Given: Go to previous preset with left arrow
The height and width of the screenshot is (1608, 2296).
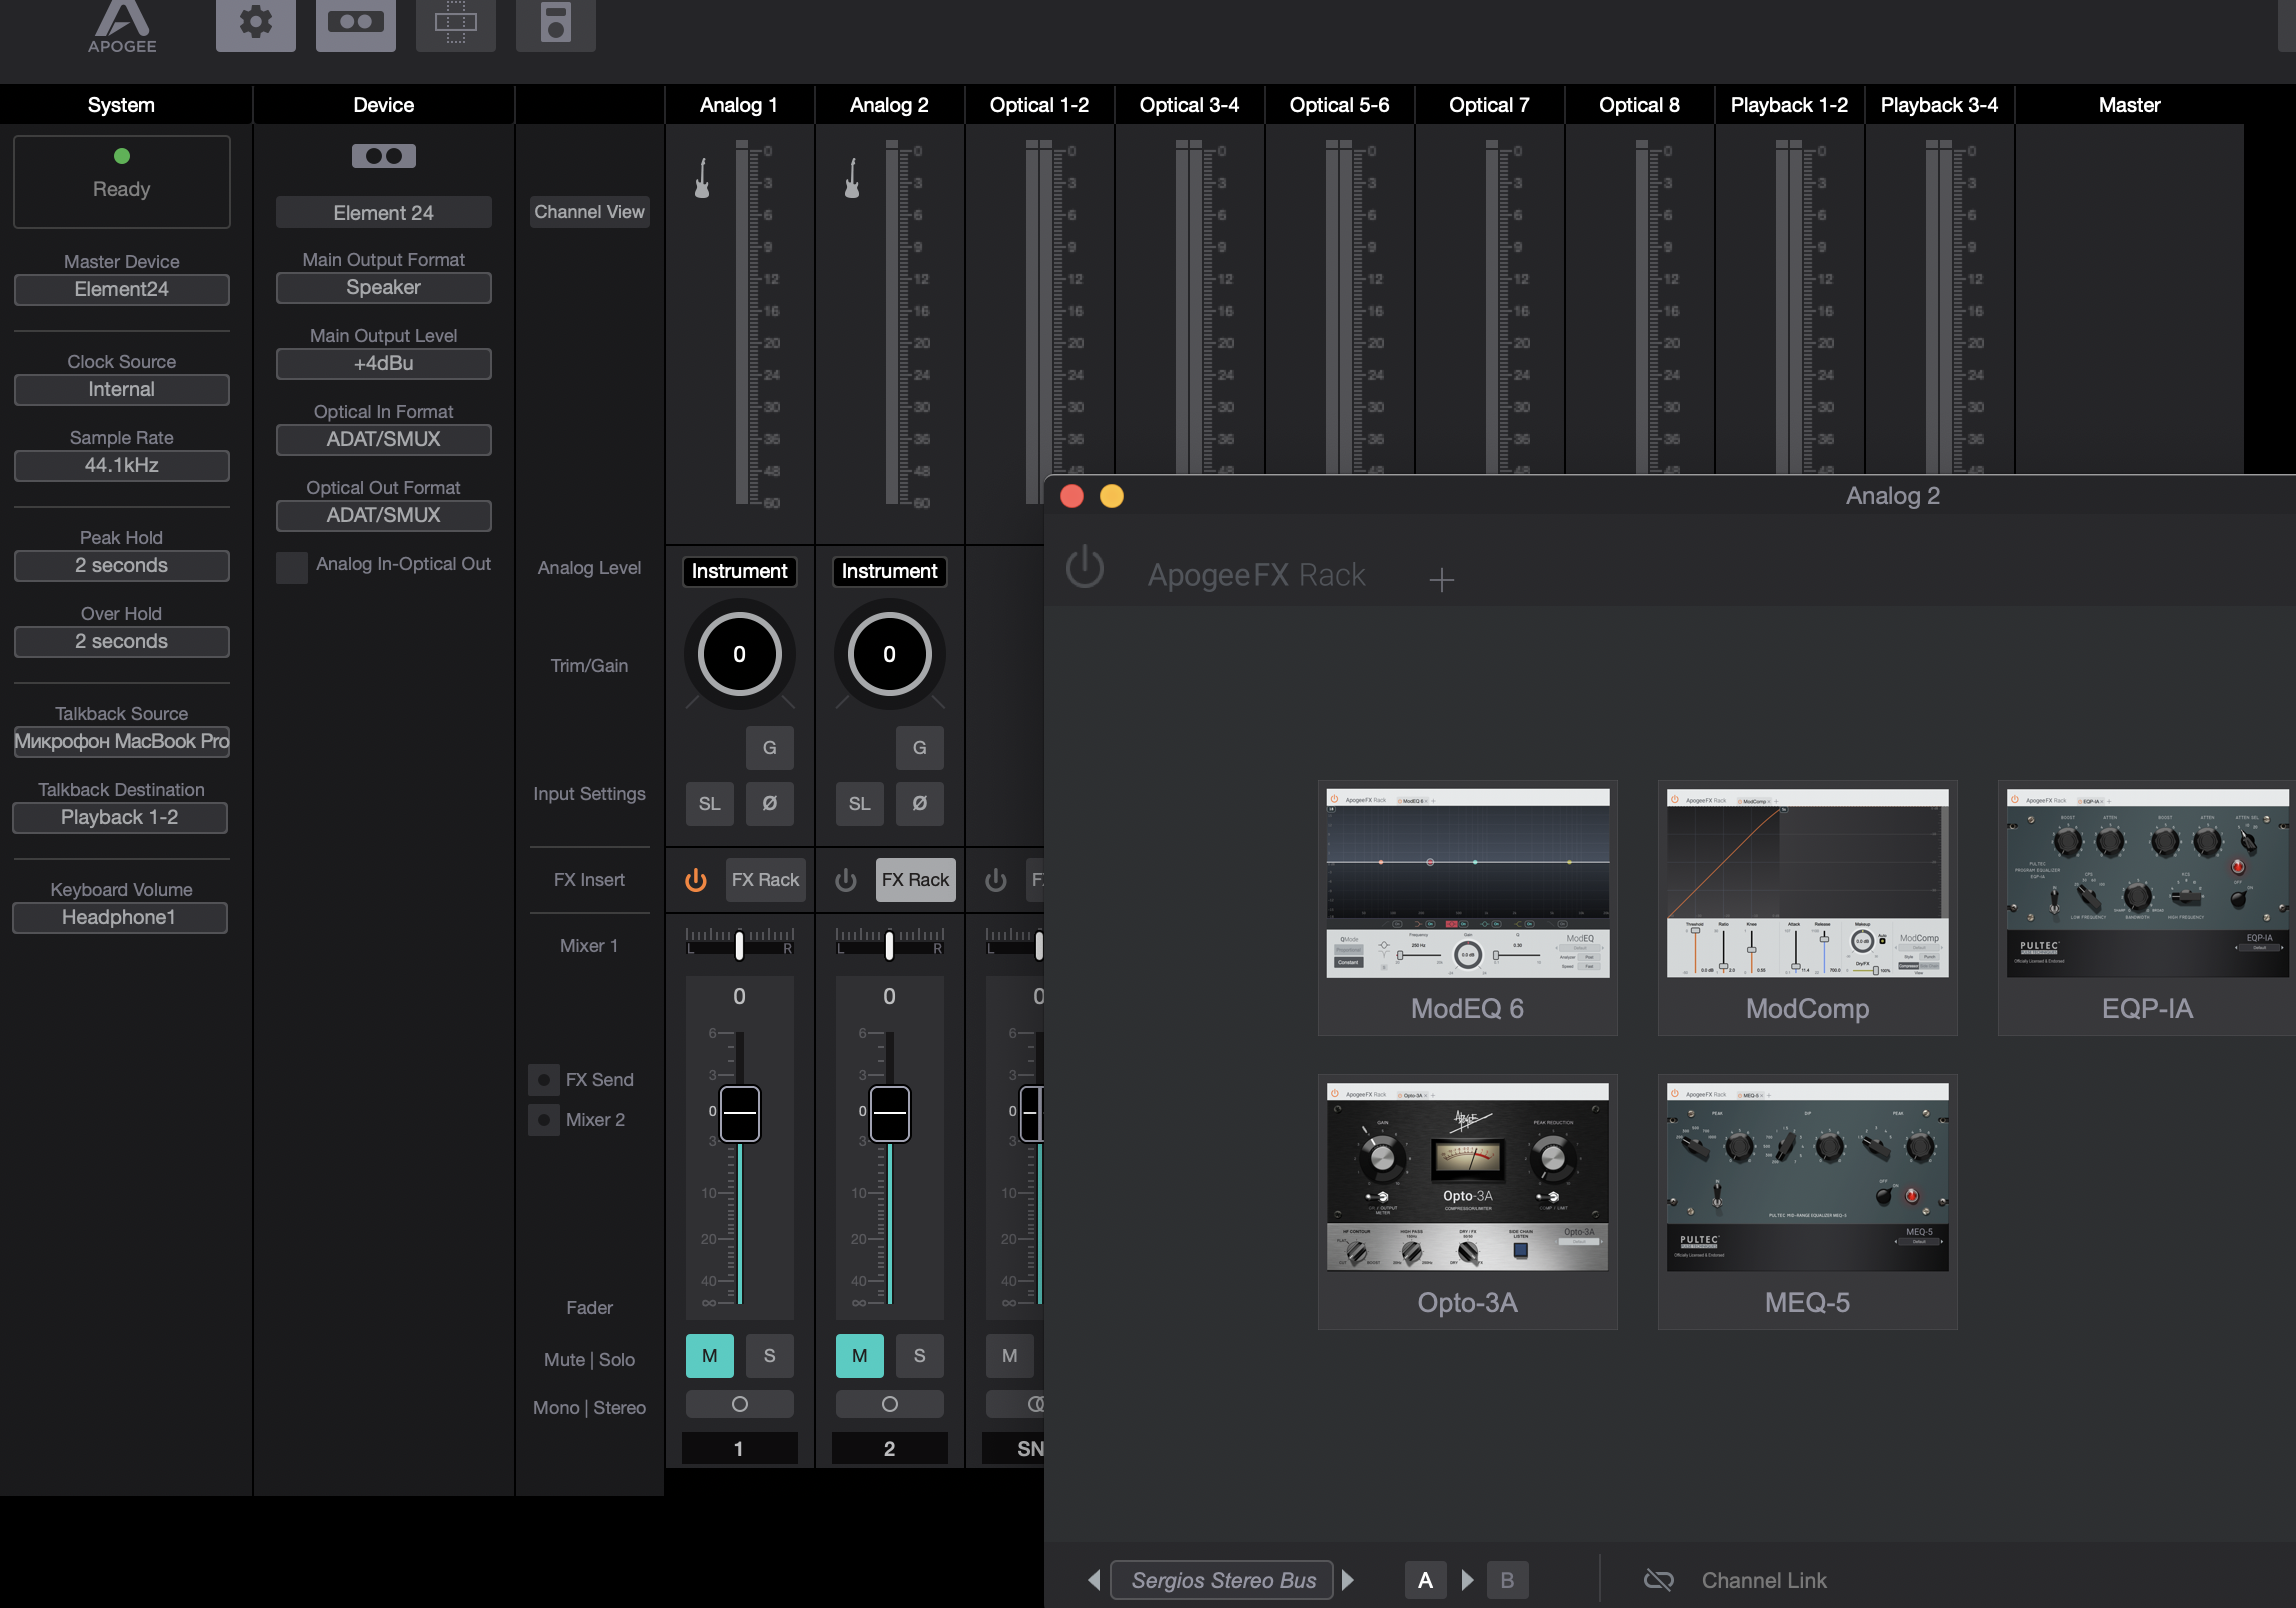Looking at the screenshot, I should coord(1094,1580).
